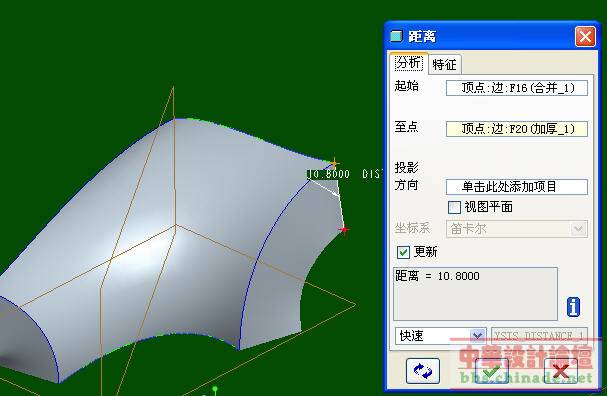Select the red end vertex marker

pos(344,230)
